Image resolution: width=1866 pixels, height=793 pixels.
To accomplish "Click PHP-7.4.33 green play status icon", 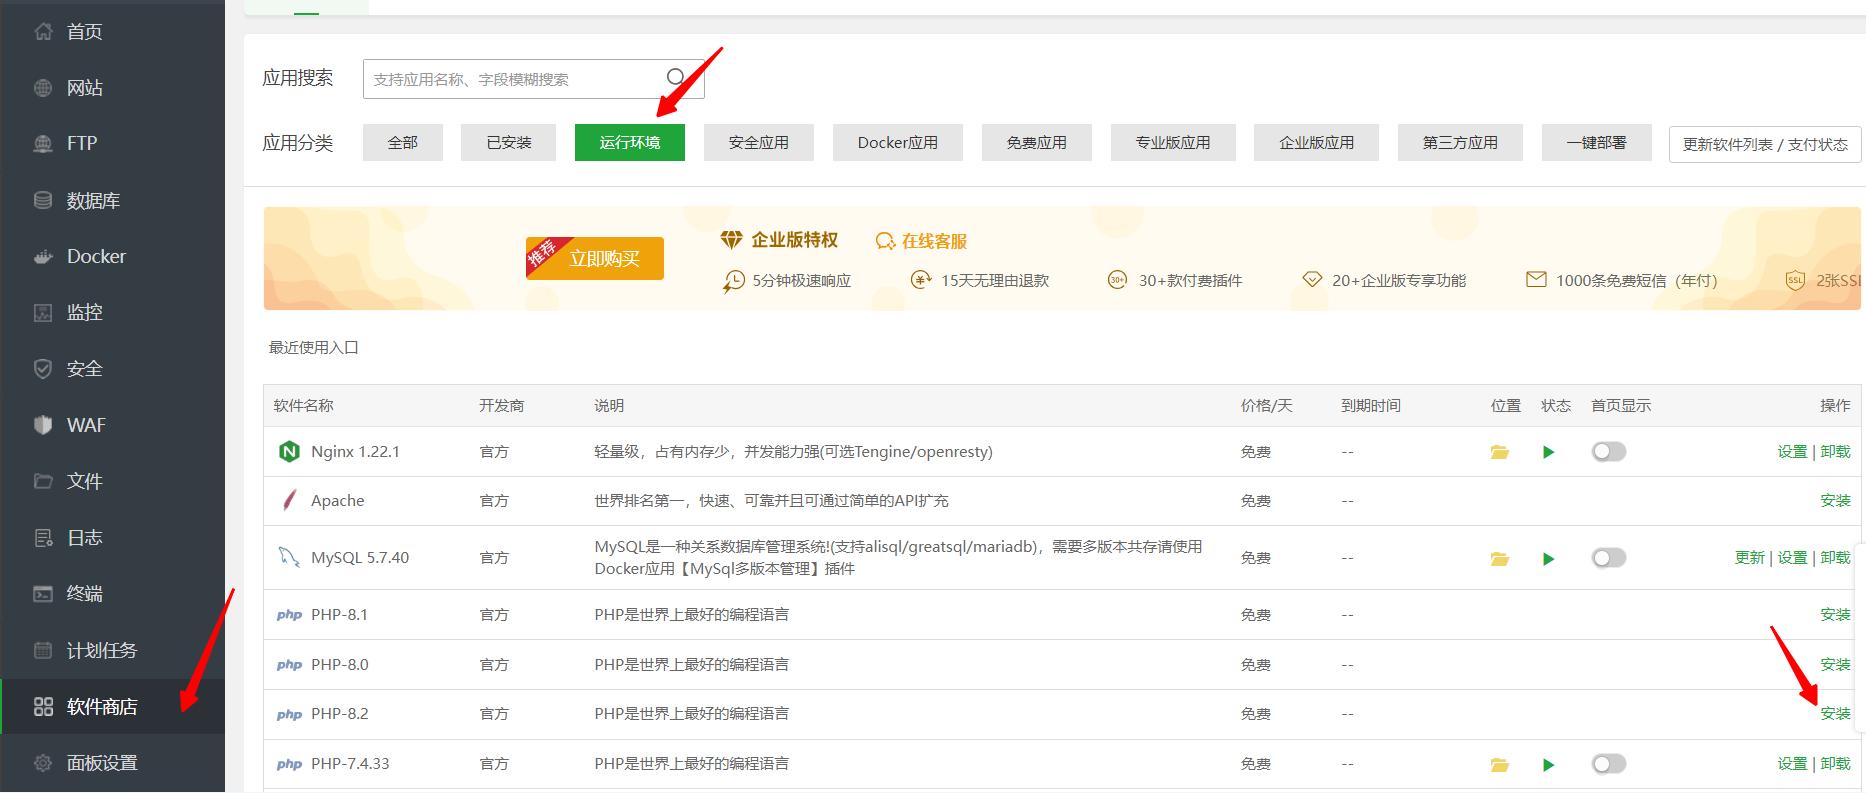I will point(1549,765).
